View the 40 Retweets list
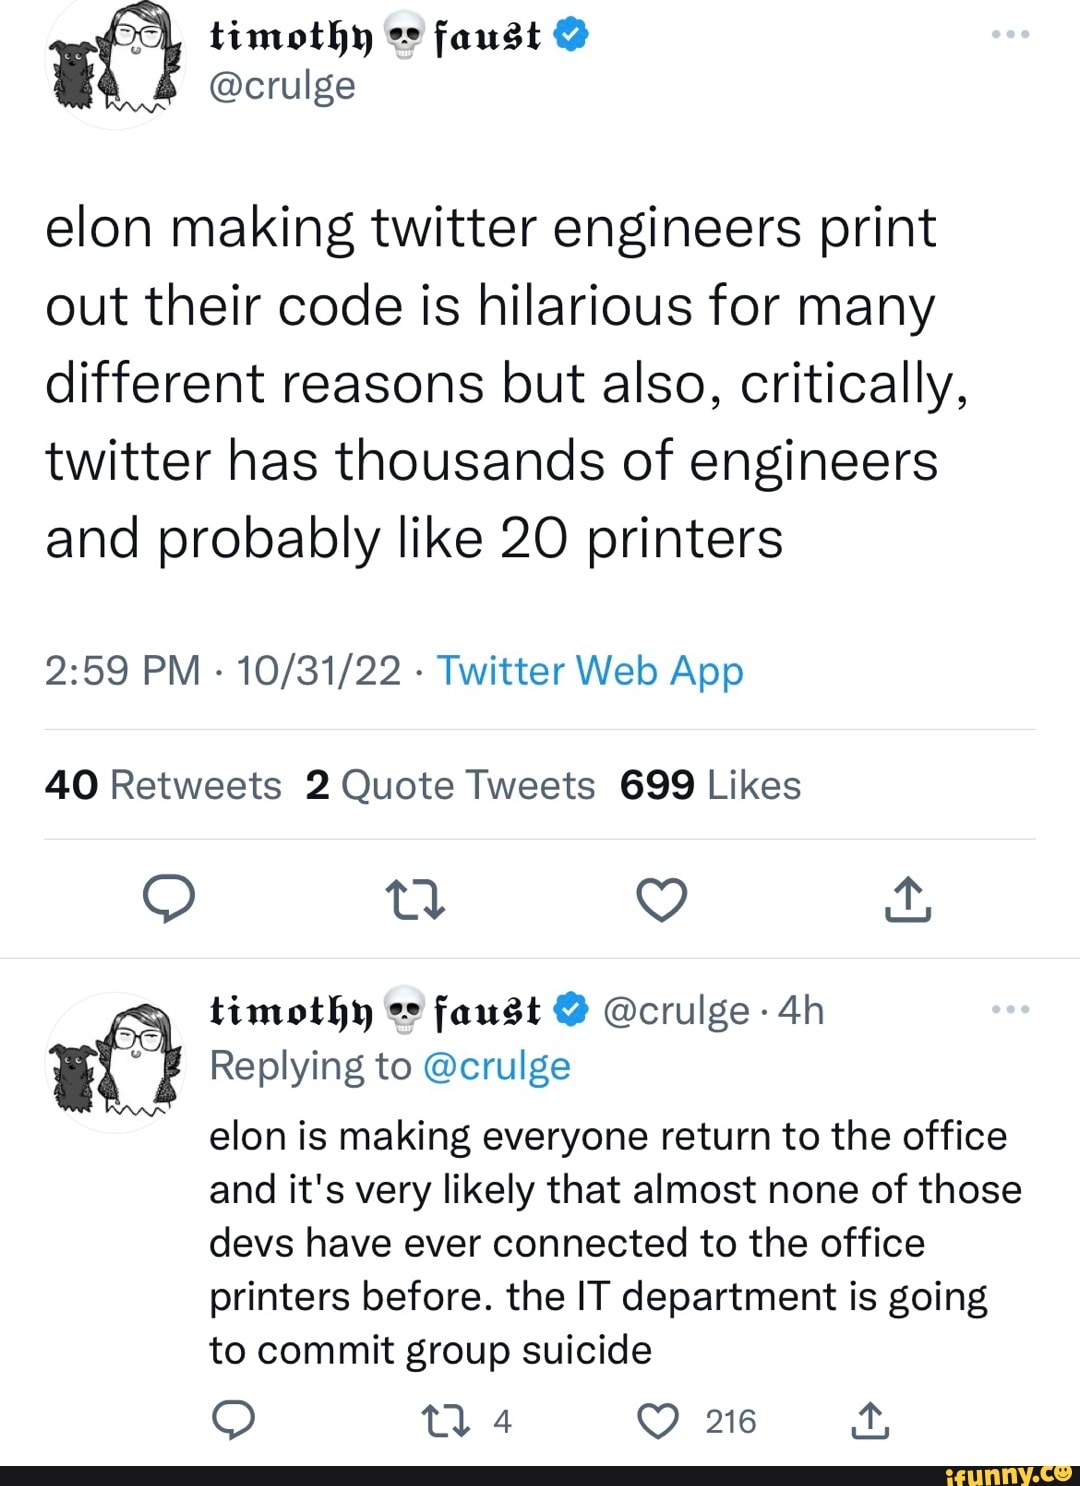 click(163, 784)
